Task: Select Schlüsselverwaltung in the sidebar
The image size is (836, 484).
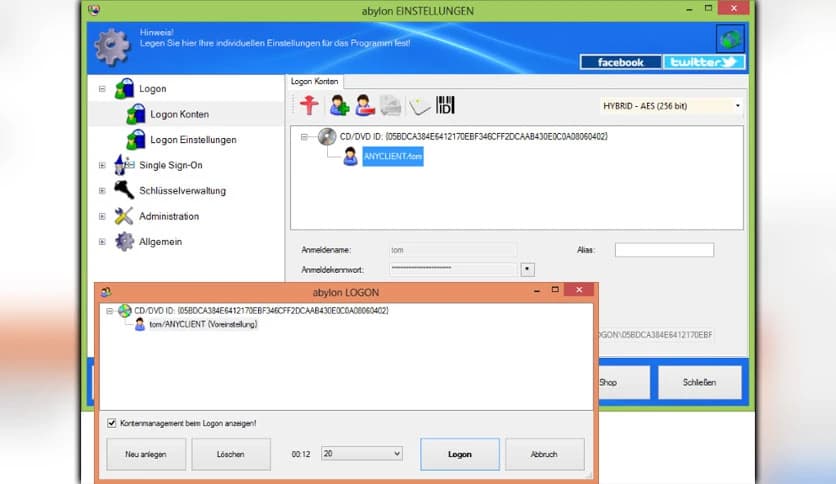Action: point(182,190)
